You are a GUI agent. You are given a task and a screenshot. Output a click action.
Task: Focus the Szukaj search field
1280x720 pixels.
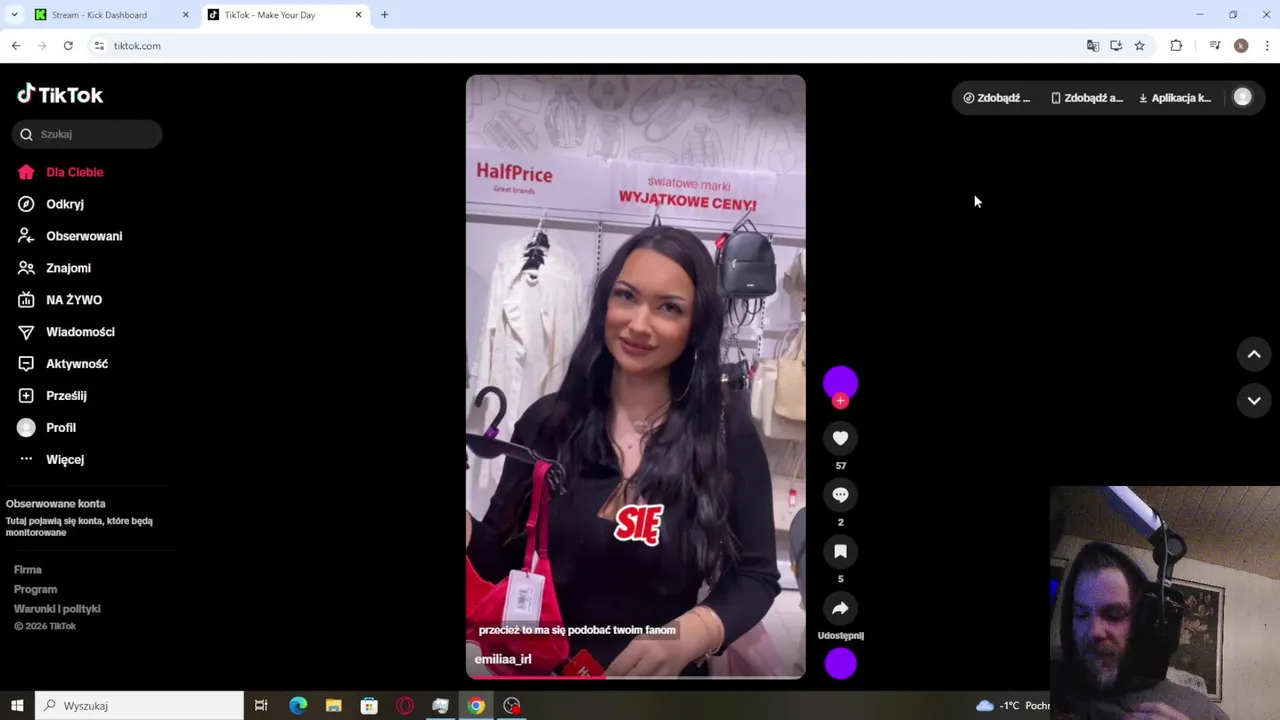[x=87, y=134]
